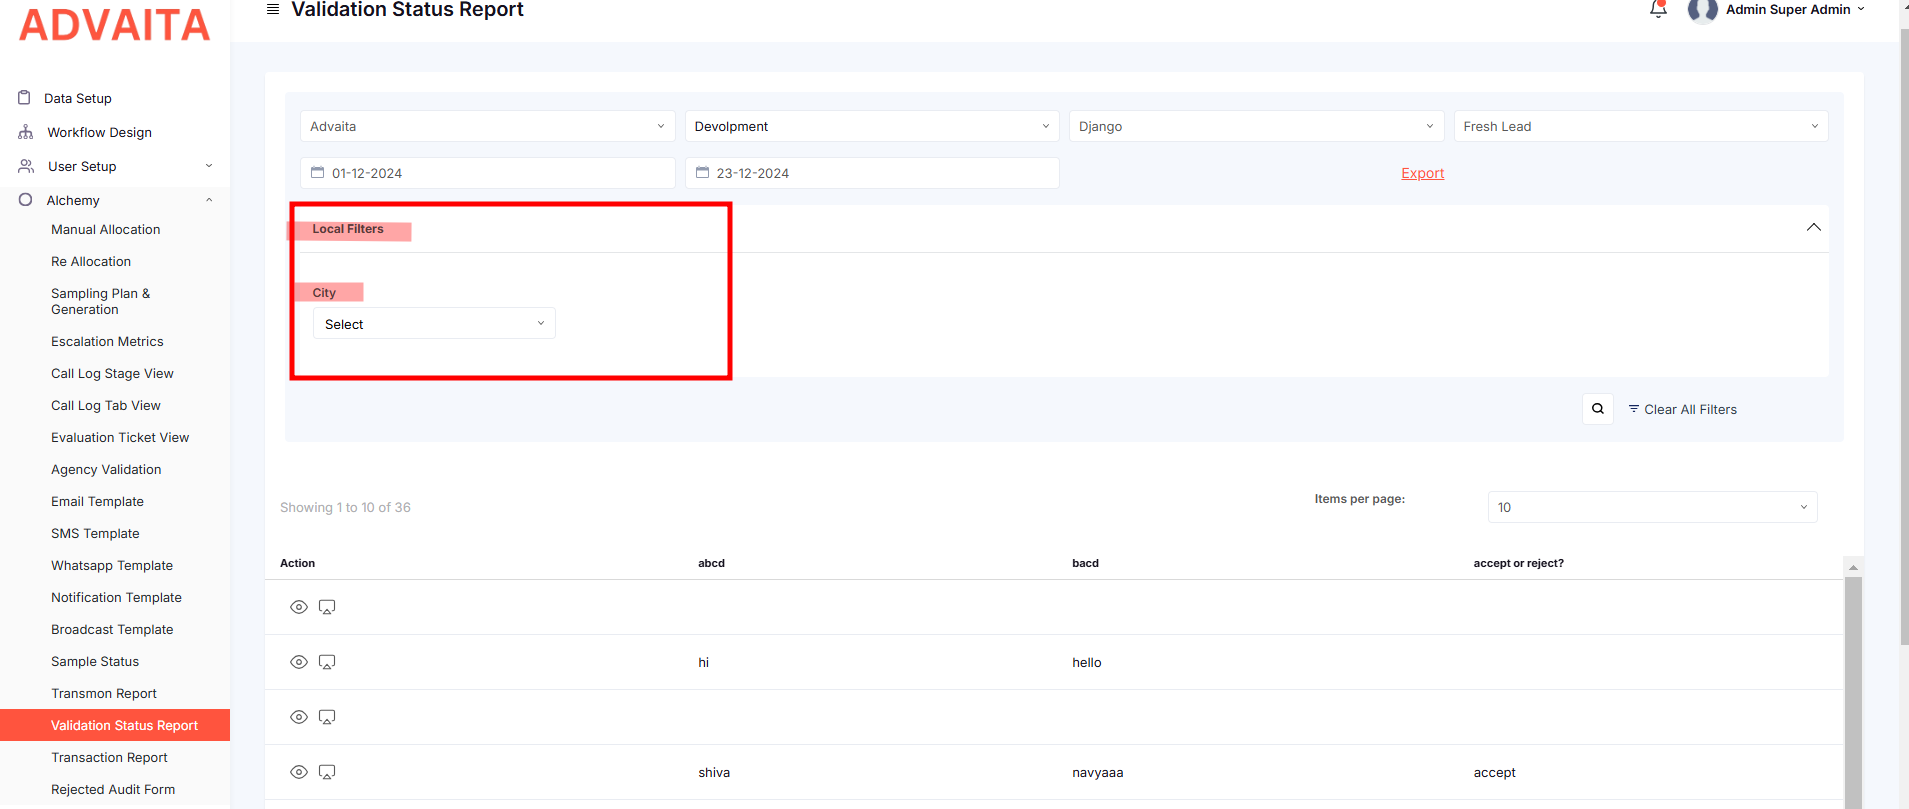Click the table's vertical scrollbar
Image resolution: width=1909 pixels, height=809 pixels.
coord(1853,690)
